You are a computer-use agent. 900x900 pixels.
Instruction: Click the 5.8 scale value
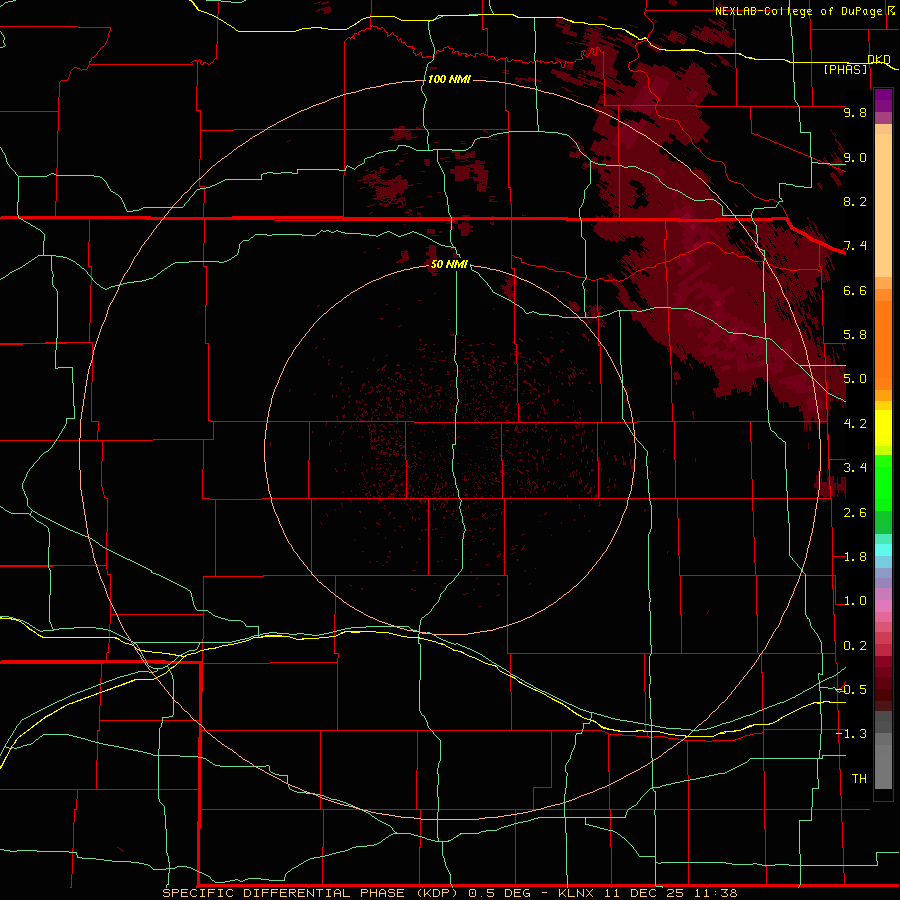(855, 335)
